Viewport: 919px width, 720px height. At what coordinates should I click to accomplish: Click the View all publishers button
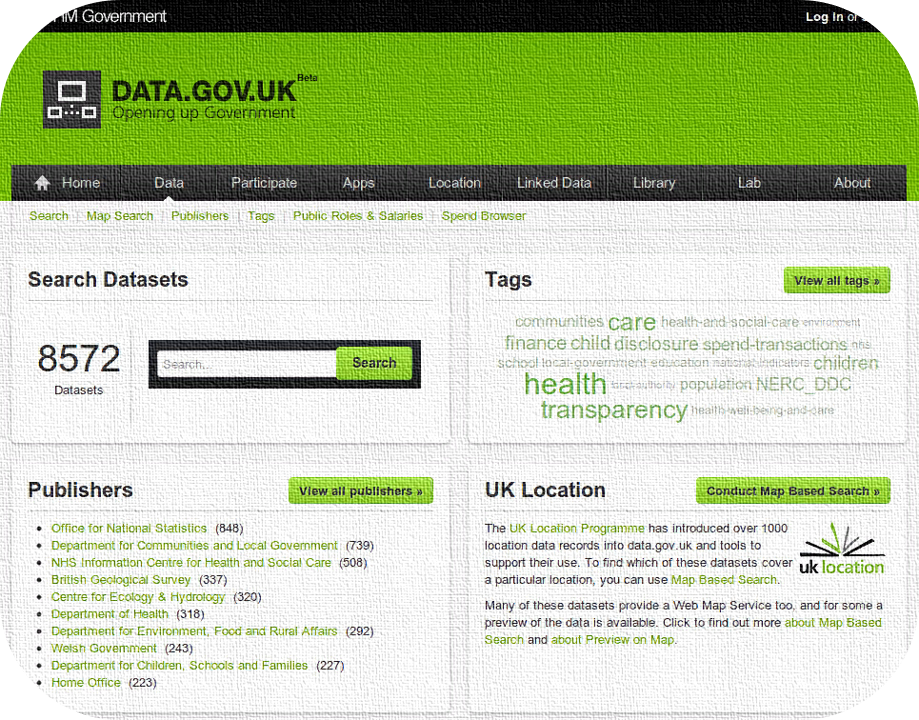360,491
